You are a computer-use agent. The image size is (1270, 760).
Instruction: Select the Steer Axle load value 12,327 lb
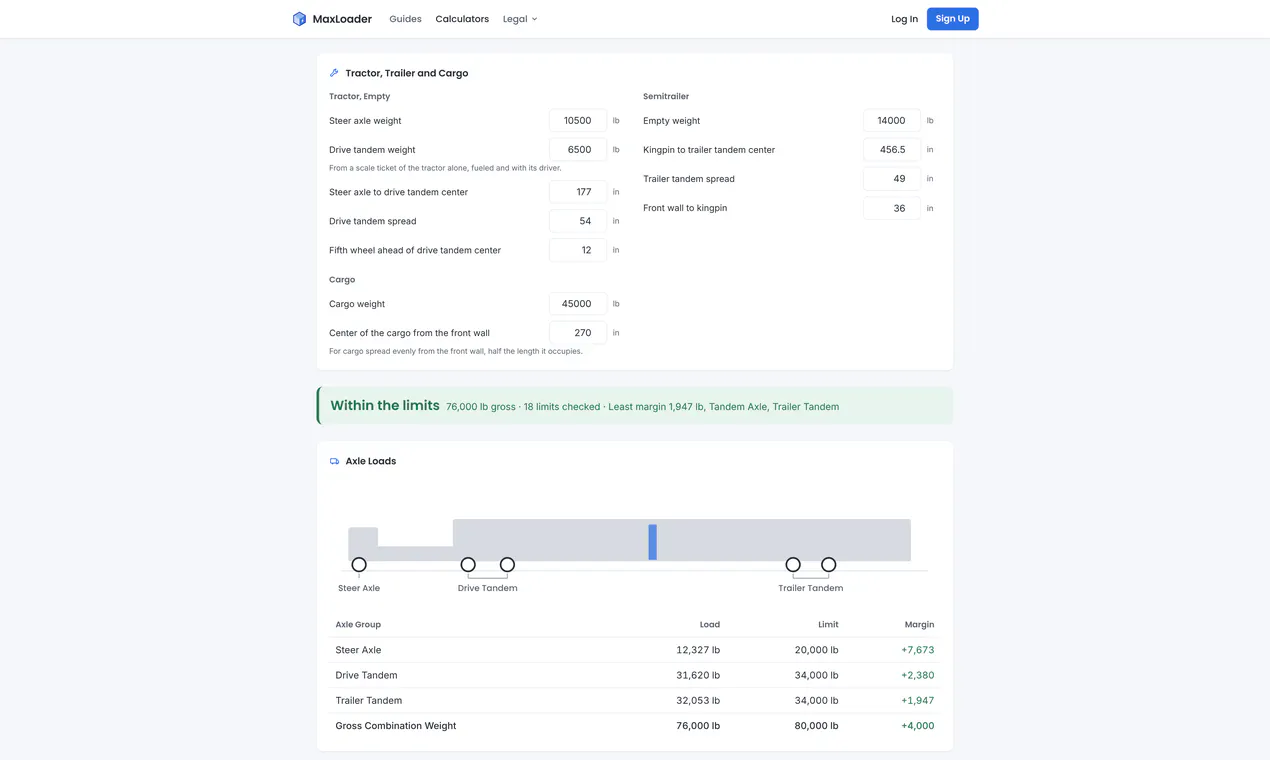coord(698,650)
